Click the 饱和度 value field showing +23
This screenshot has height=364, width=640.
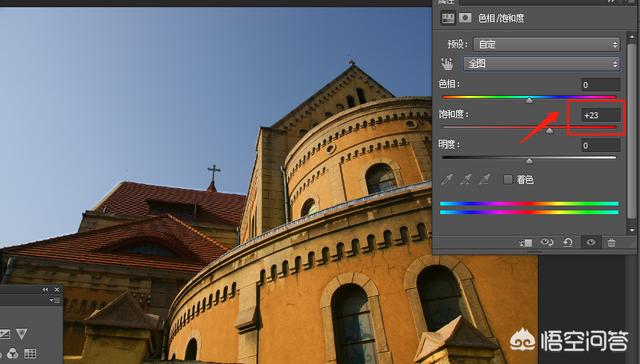point(601,115)
